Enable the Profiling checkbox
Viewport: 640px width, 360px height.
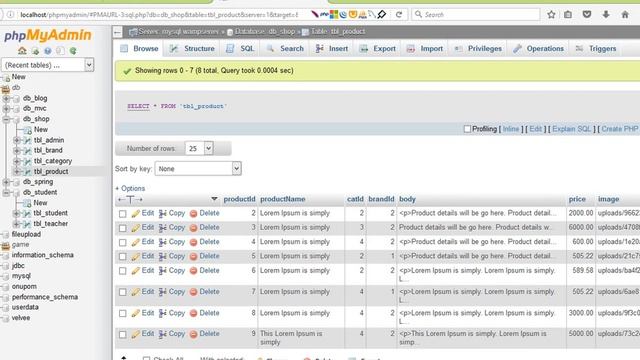(467, 129)
